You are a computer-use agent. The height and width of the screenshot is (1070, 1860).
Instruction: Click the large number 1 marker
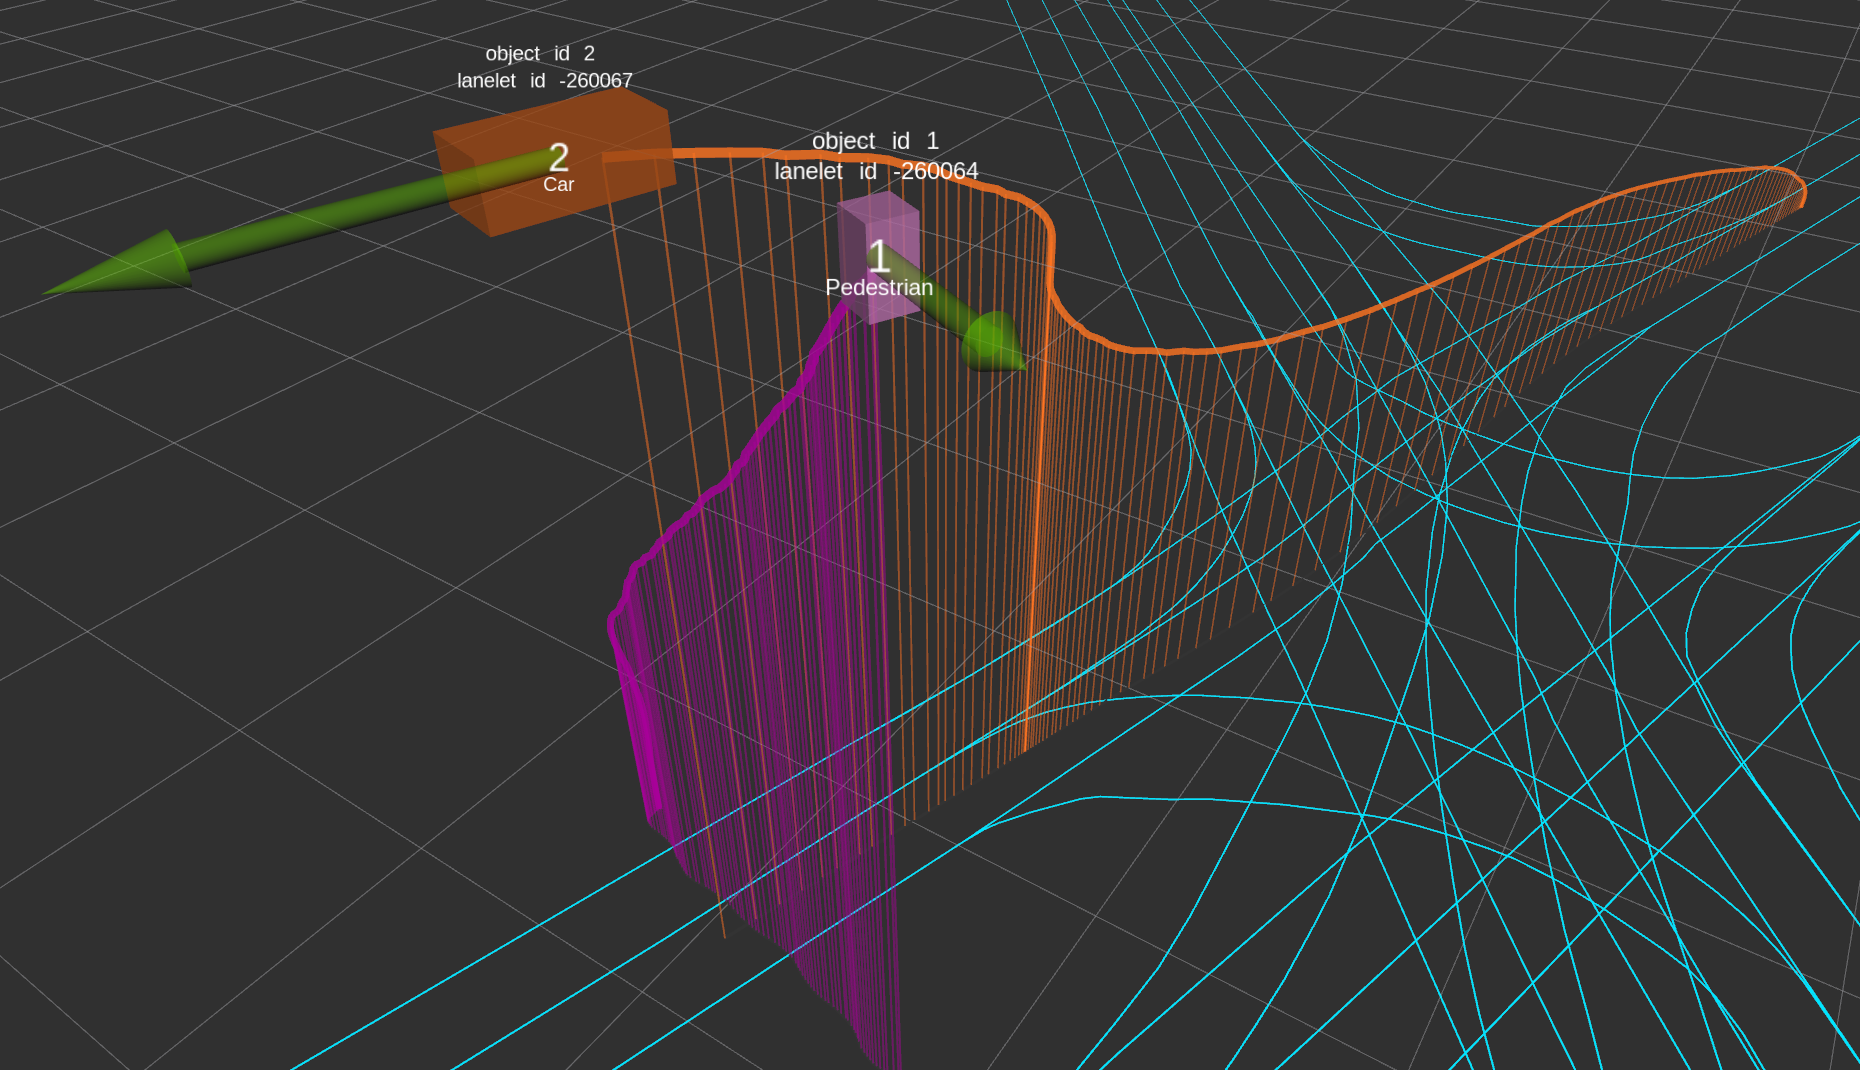tap(878, 257)
